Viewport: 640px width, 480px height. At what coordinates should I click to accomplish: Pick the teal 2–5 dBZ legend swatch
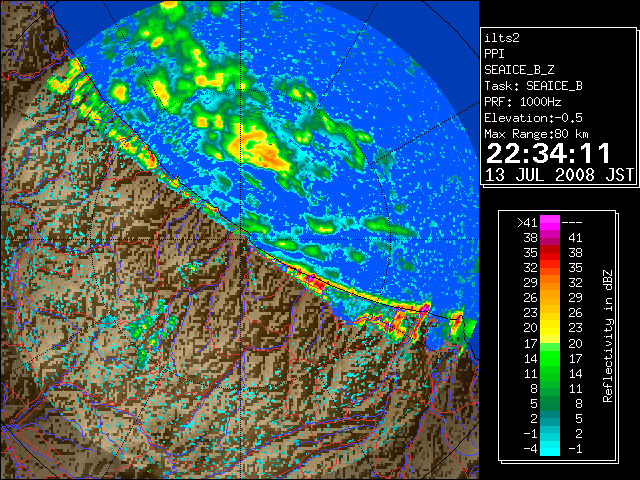pyautogui.click(x=550, y=418)
